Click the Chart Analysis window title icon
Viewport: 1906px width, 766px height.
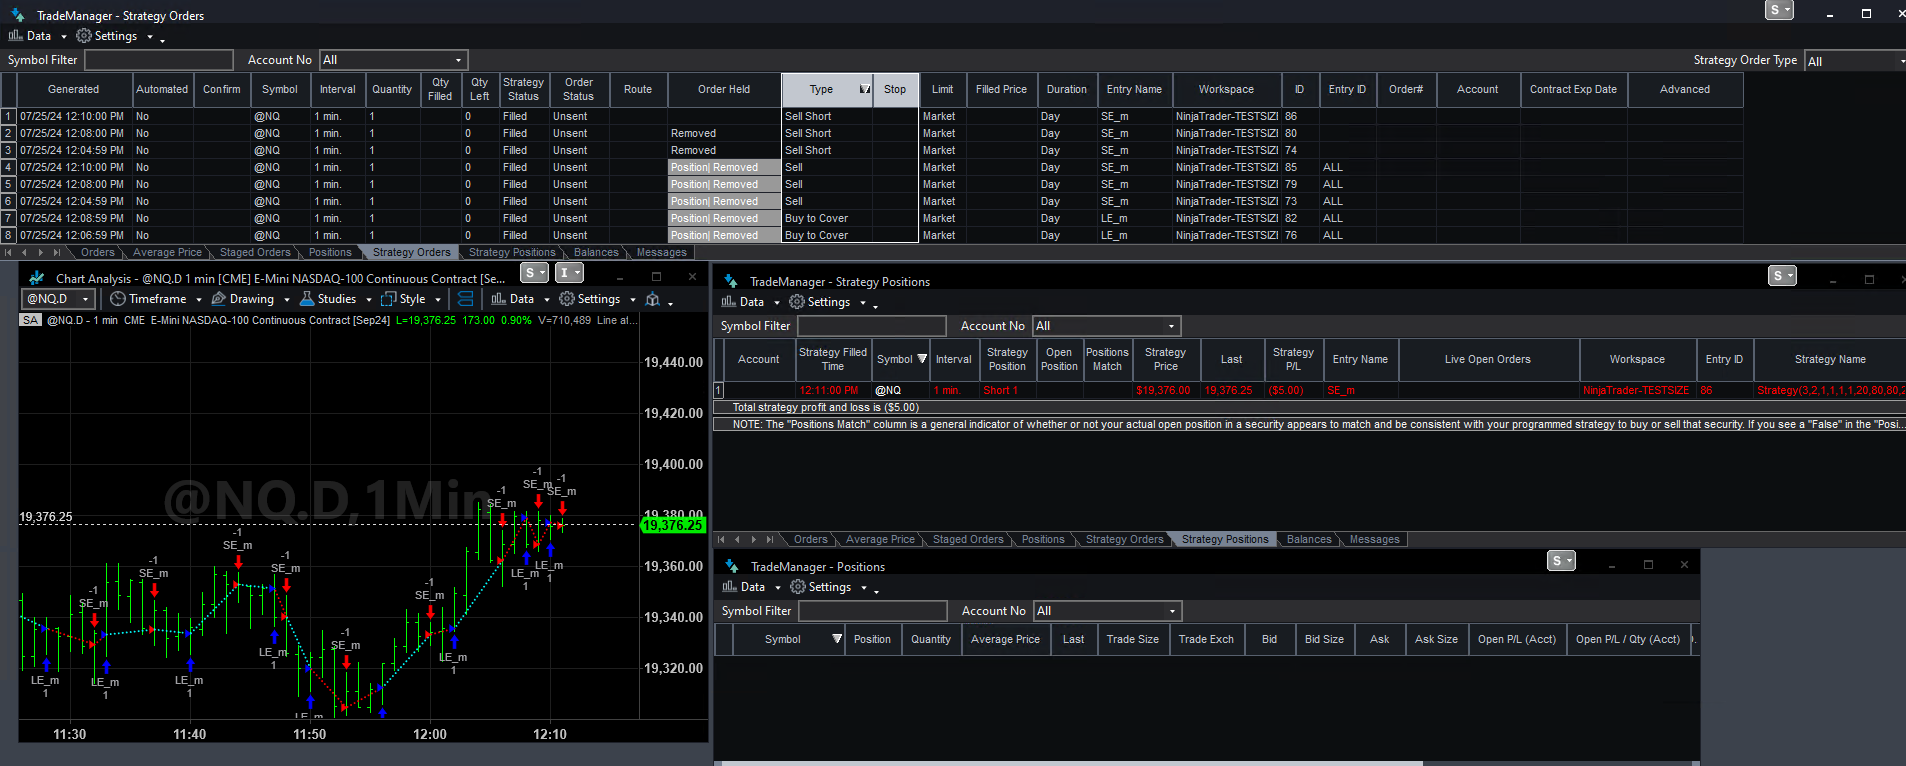[x=37, y=278]
